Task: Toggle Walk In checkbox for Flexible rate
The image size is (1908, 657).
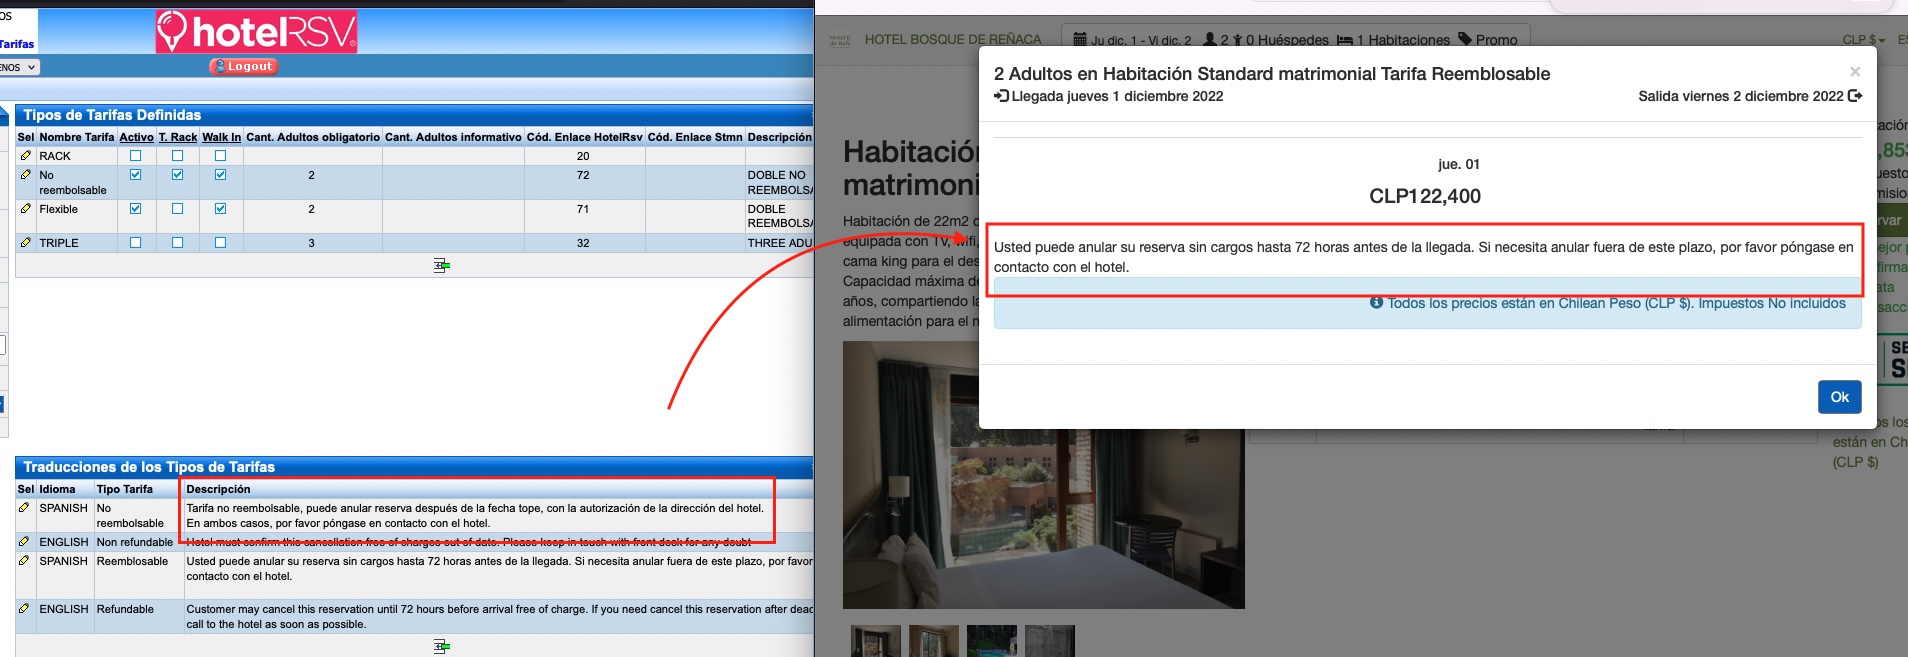Action: click(x=220, y=209)
